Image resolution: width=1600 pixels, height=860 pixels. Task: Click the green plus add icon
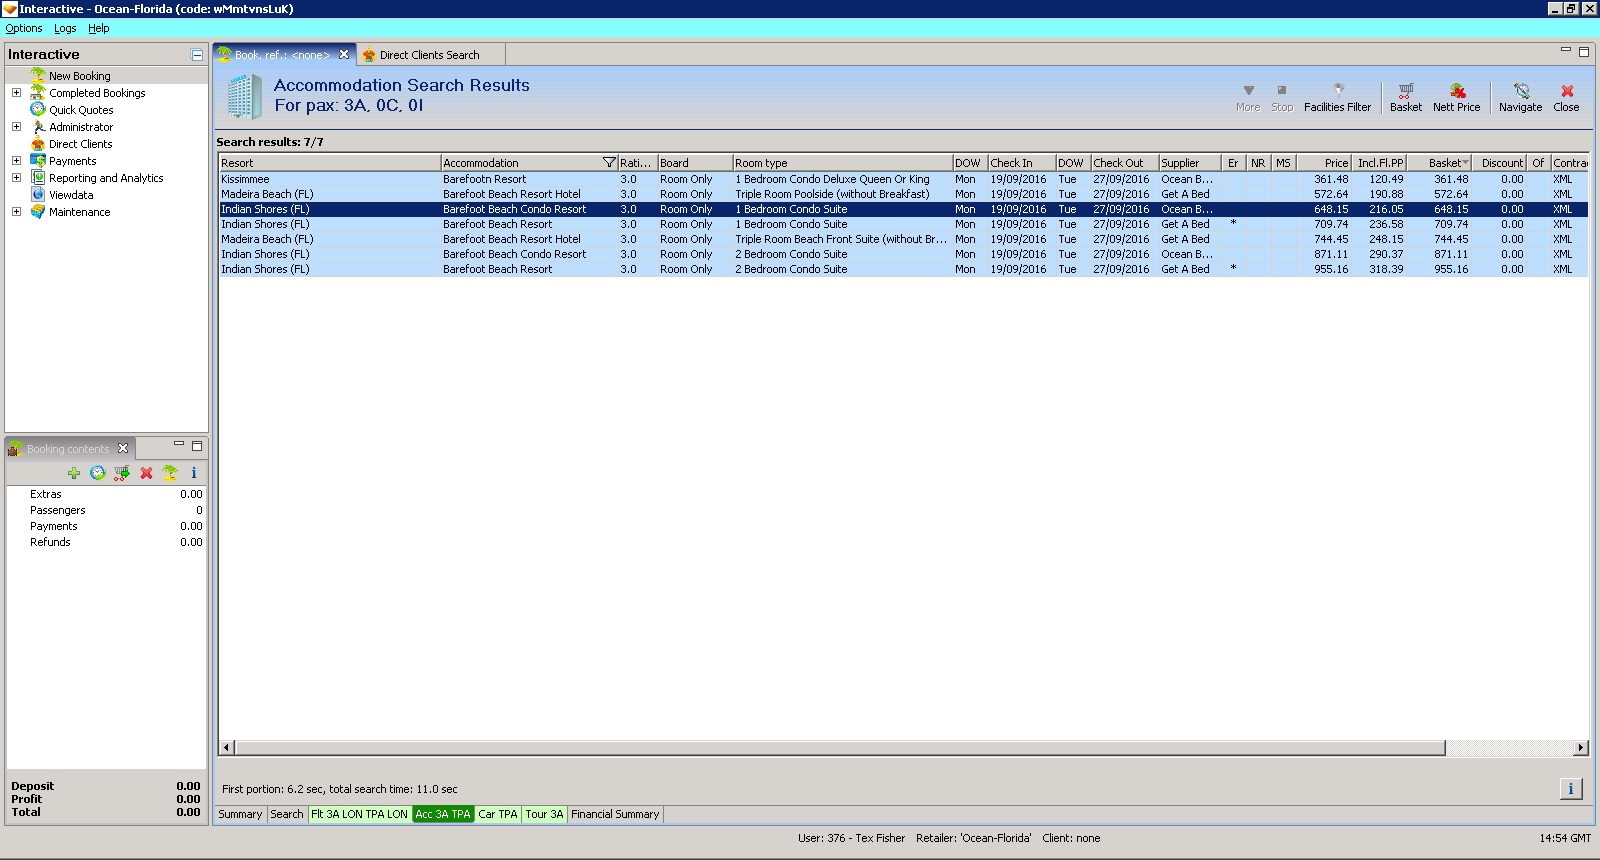pyautogui.click(x=74, y=473)
